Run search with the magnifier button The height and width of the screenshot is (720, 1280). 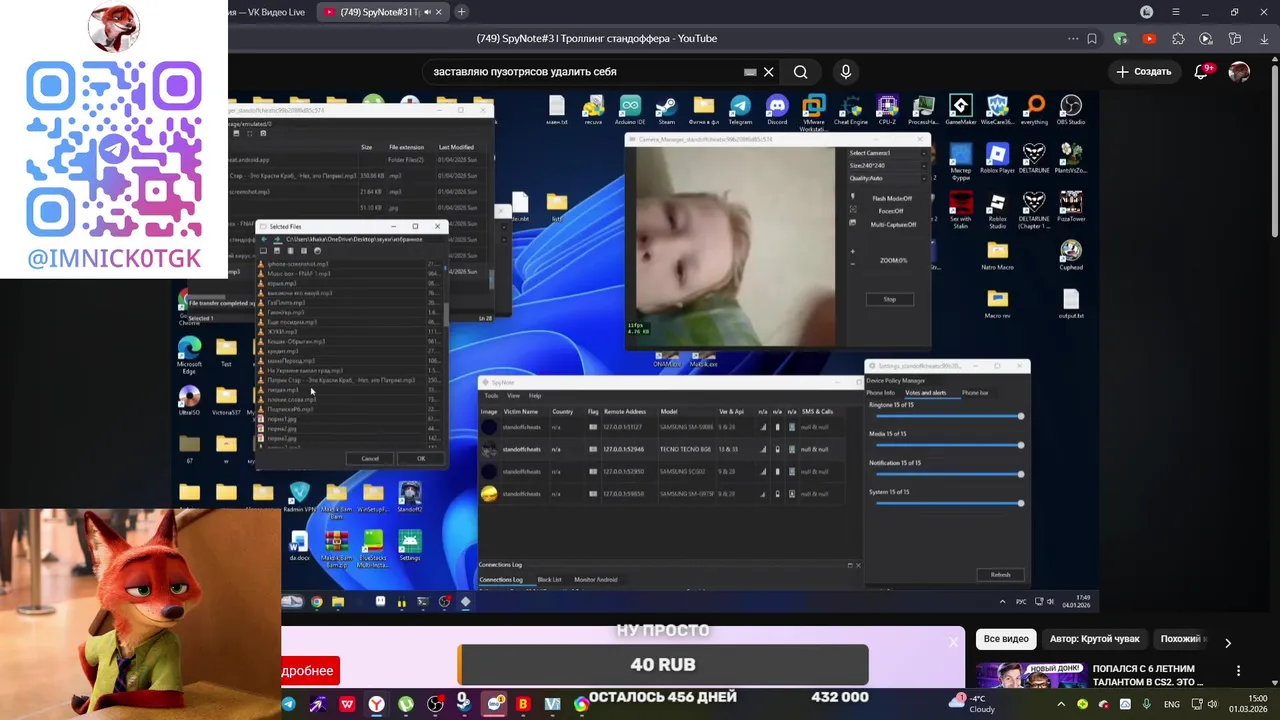(x=800, y=72)
